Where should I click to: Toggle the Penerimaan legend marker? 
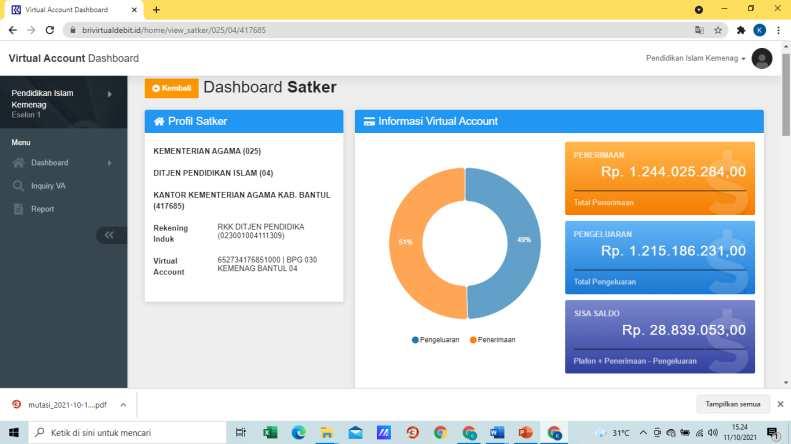pyautogui.click(x=473, y=340)
